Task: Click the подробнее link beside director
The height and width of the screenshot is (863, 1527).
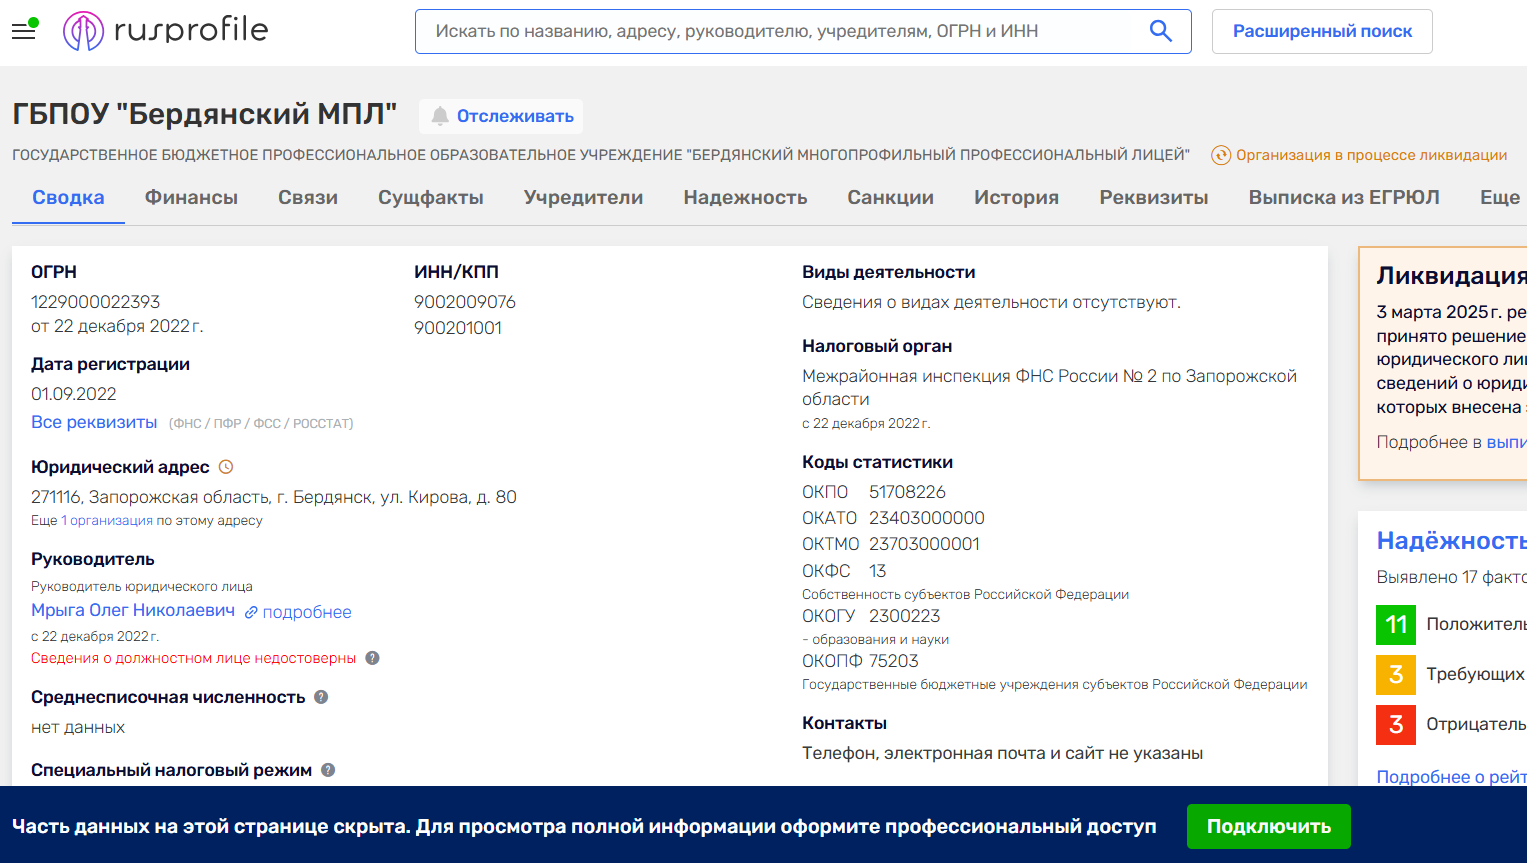Action: coord(306,612)
